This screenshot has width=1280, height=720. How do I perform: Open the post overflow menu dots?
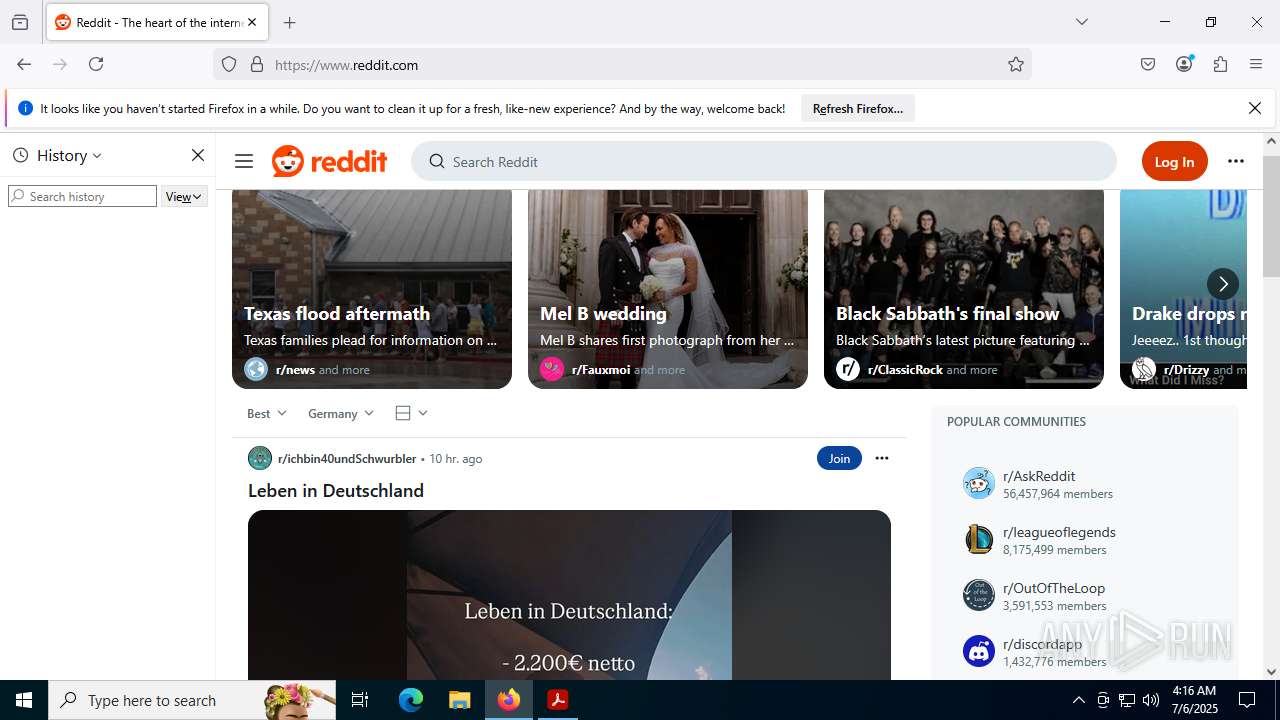[881, 458]
